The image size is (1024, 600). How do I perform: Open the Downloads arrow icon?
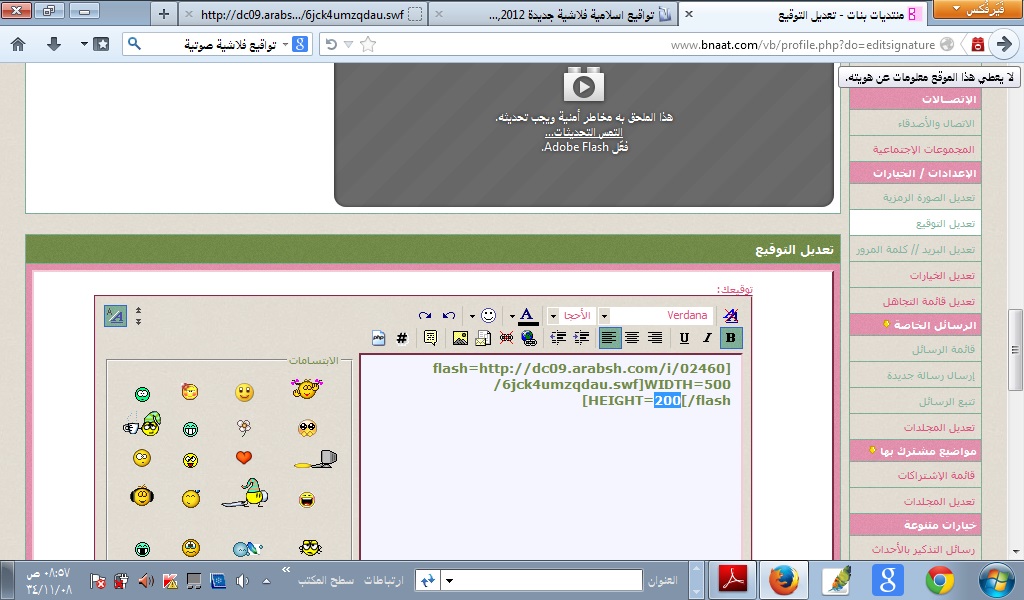coord(54,44)
